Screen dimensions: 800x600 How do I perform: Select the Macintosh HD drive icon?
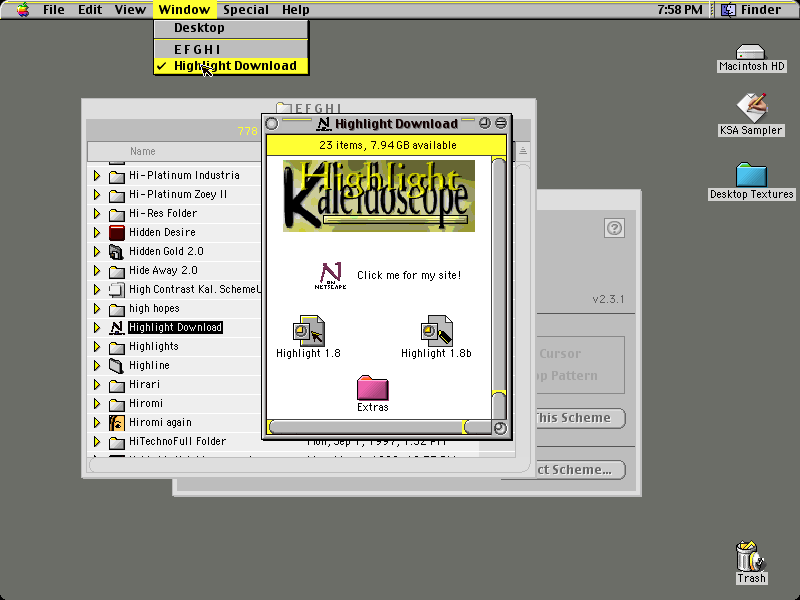(751, 52)
